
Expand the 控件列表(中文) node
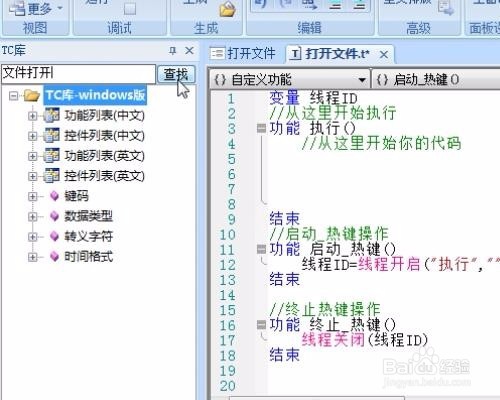click(32, 136)
